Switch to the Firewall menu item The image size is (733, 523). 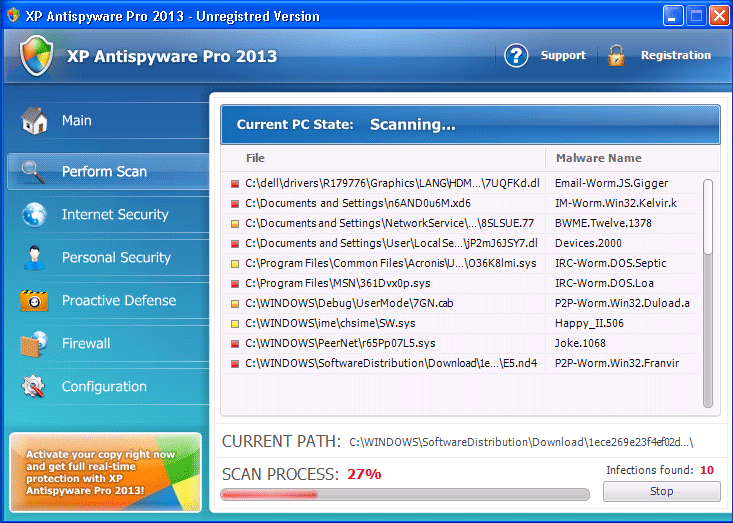[86, 344]
